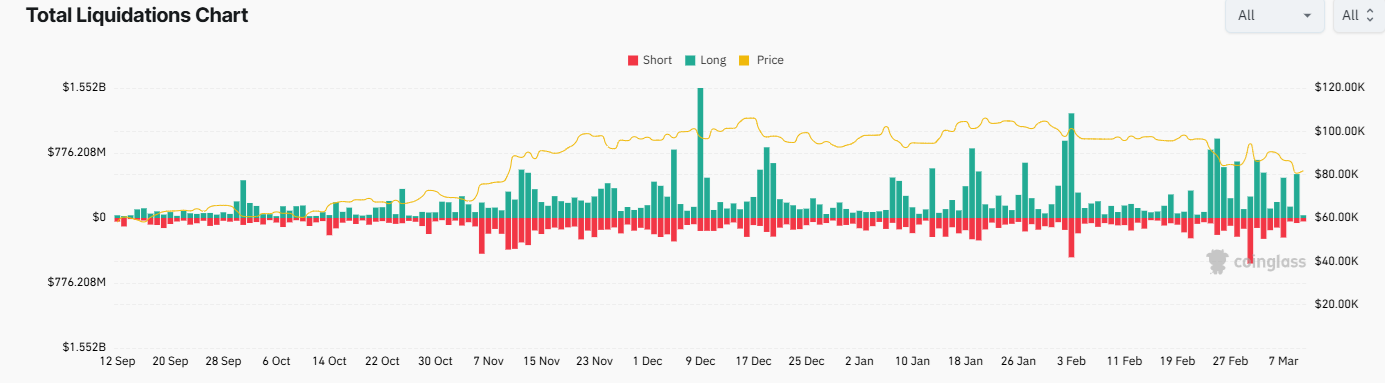Open the second All dropdown with up-down arrows

click(1358, 16)
